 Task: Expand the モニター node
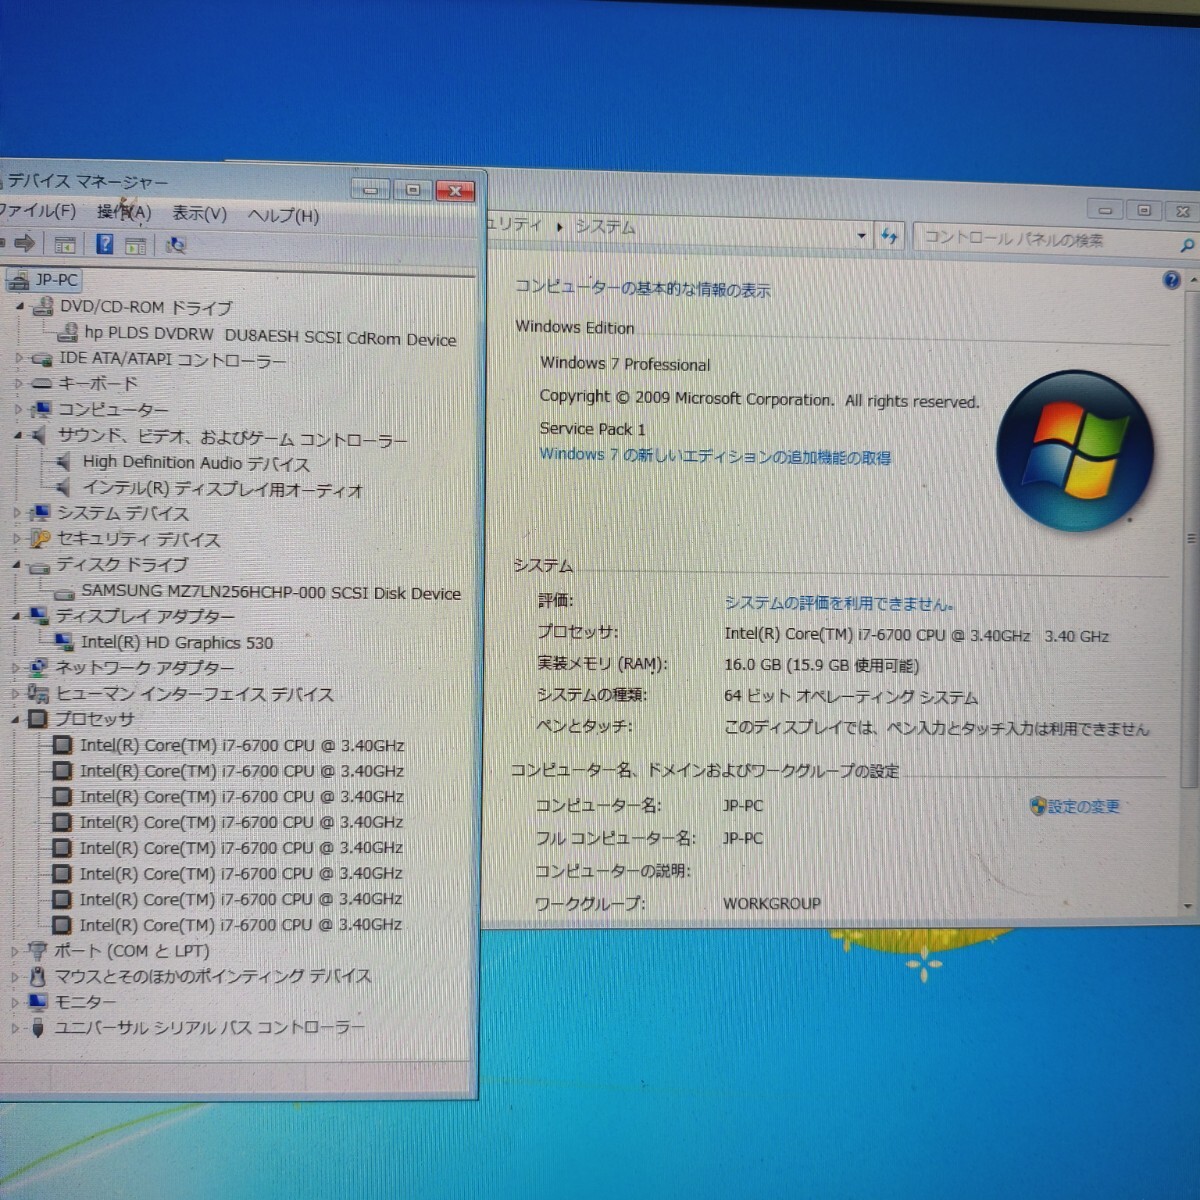(15, 1001)
